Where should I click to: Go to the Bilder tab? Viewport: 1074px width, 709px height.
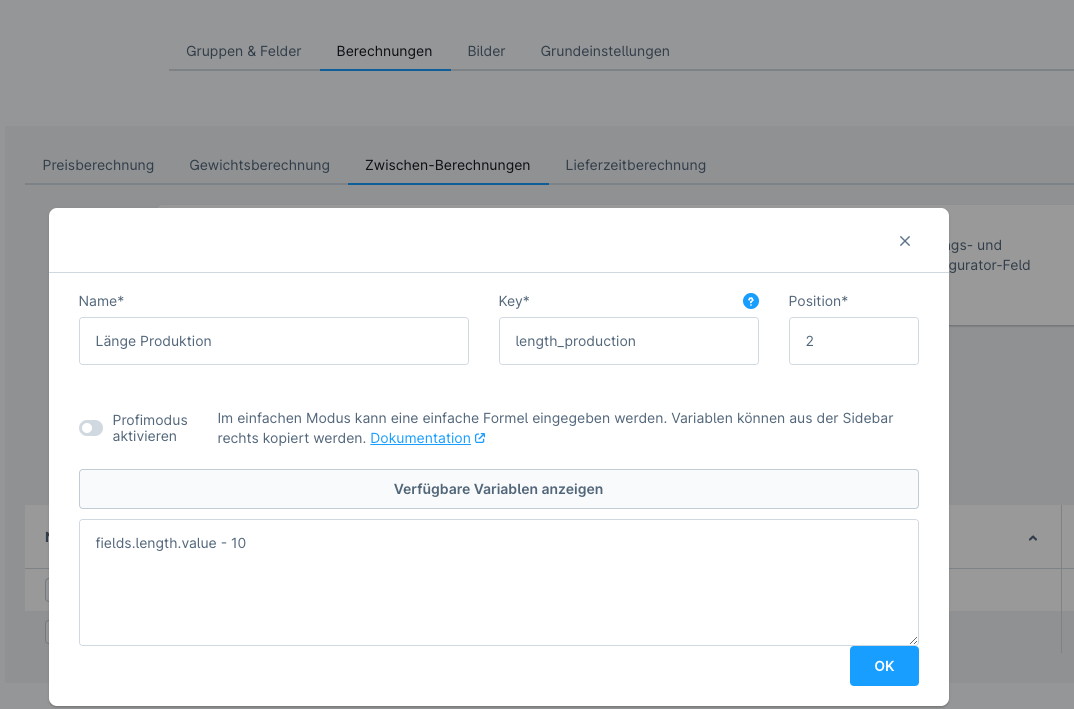[486, 51]
